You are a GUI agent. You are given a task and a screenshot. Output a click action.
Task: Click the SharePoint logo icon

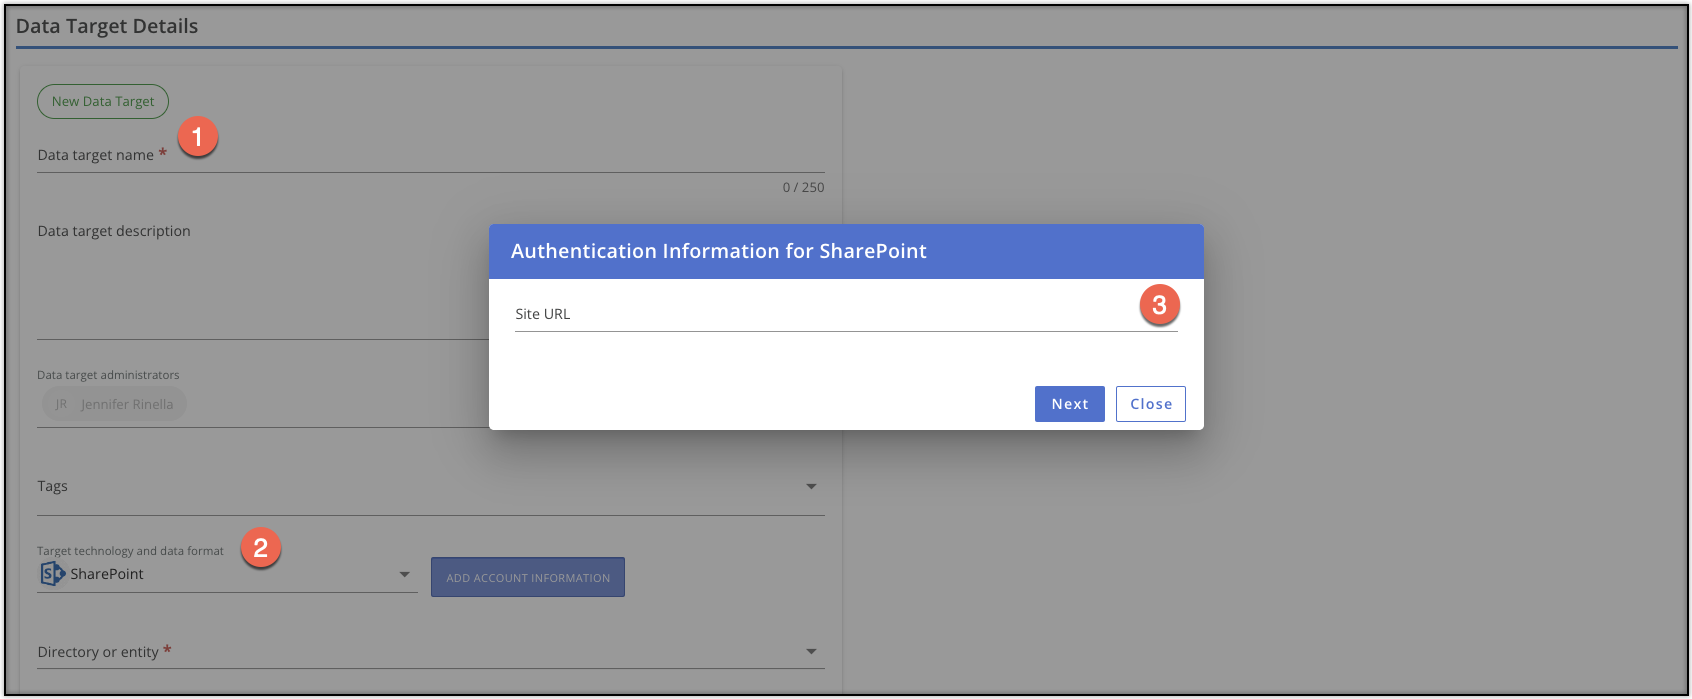(x=52, y=574)
